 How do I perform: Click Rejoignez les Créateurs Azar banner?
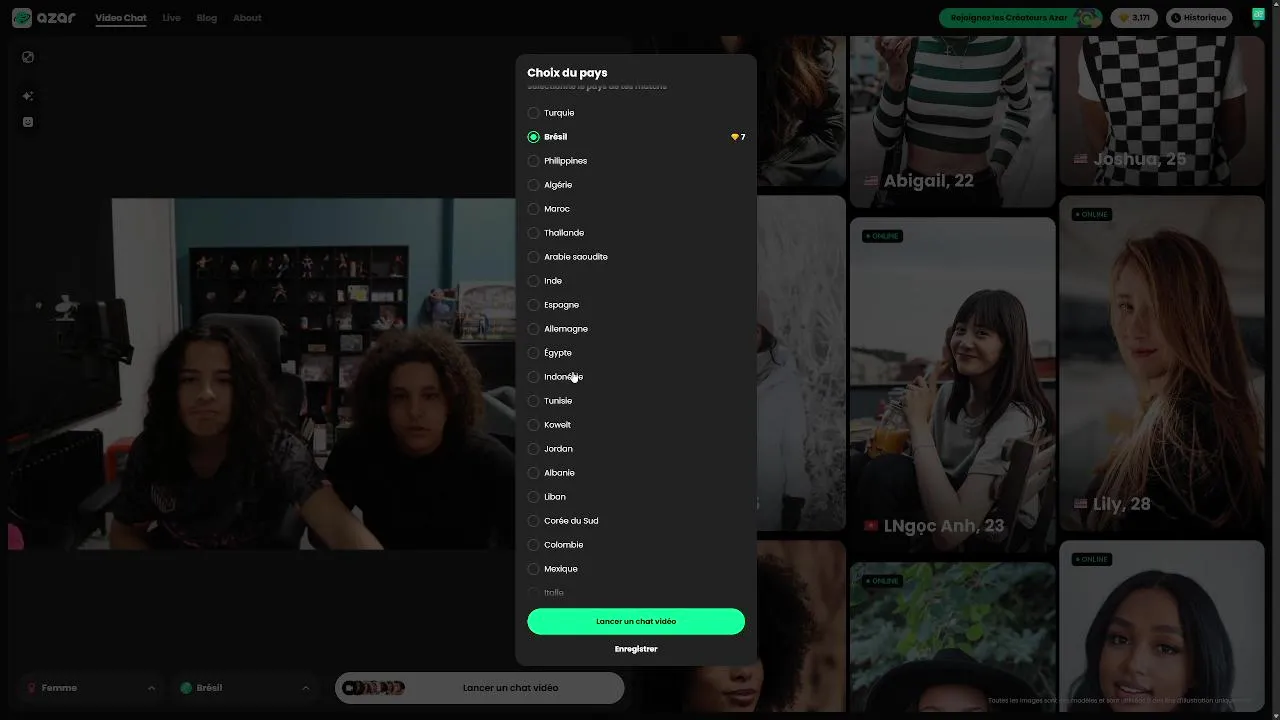(1020, 18)
